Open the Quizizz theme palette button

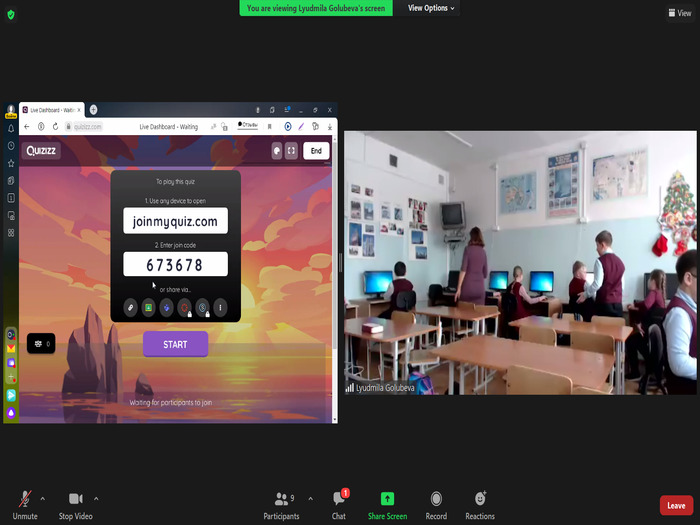tap(277, 151)
